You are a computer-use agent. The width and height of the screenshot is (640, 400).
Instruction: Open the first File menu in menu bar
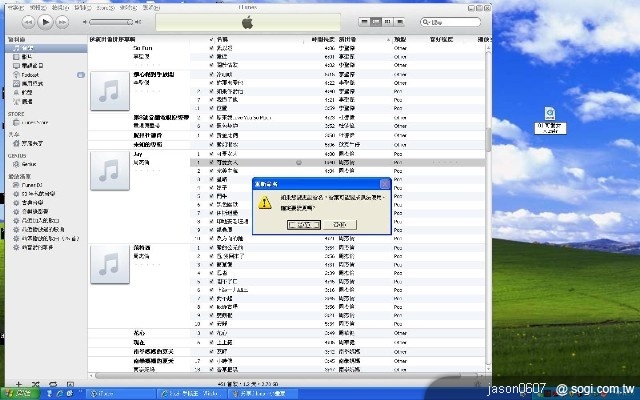tap(12, 7)
